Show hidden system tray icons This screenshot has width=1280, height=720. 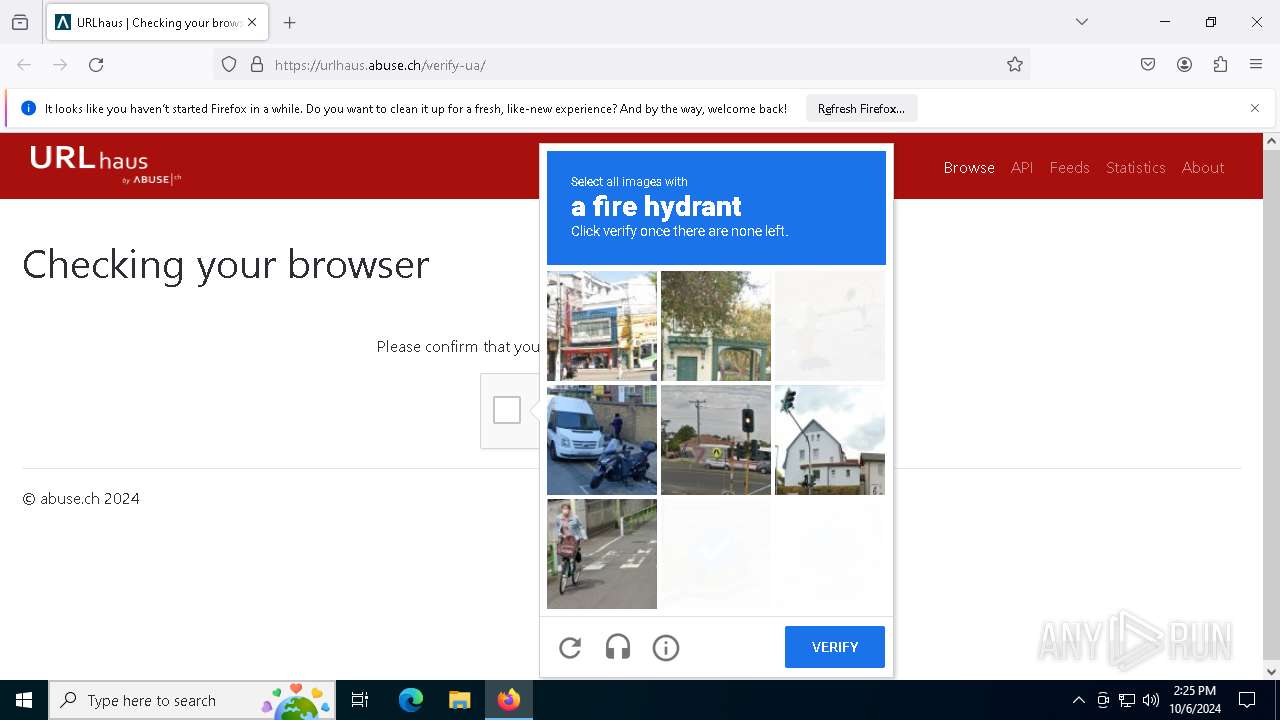[1078, 700]
